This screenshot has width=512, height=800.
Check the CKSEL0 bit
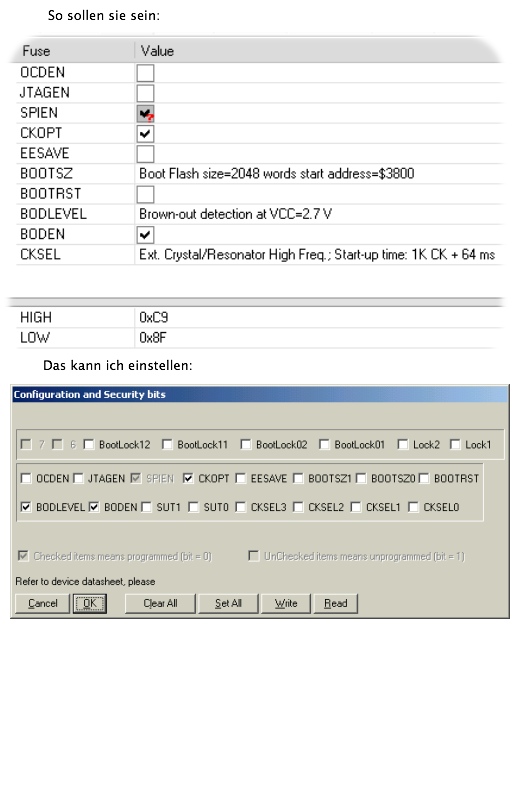tap(414, 507)
